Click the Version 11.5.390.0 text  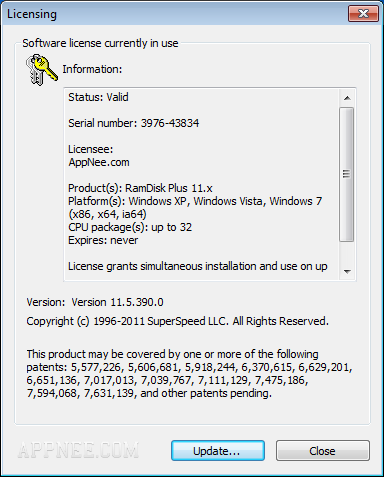[117, 302]
